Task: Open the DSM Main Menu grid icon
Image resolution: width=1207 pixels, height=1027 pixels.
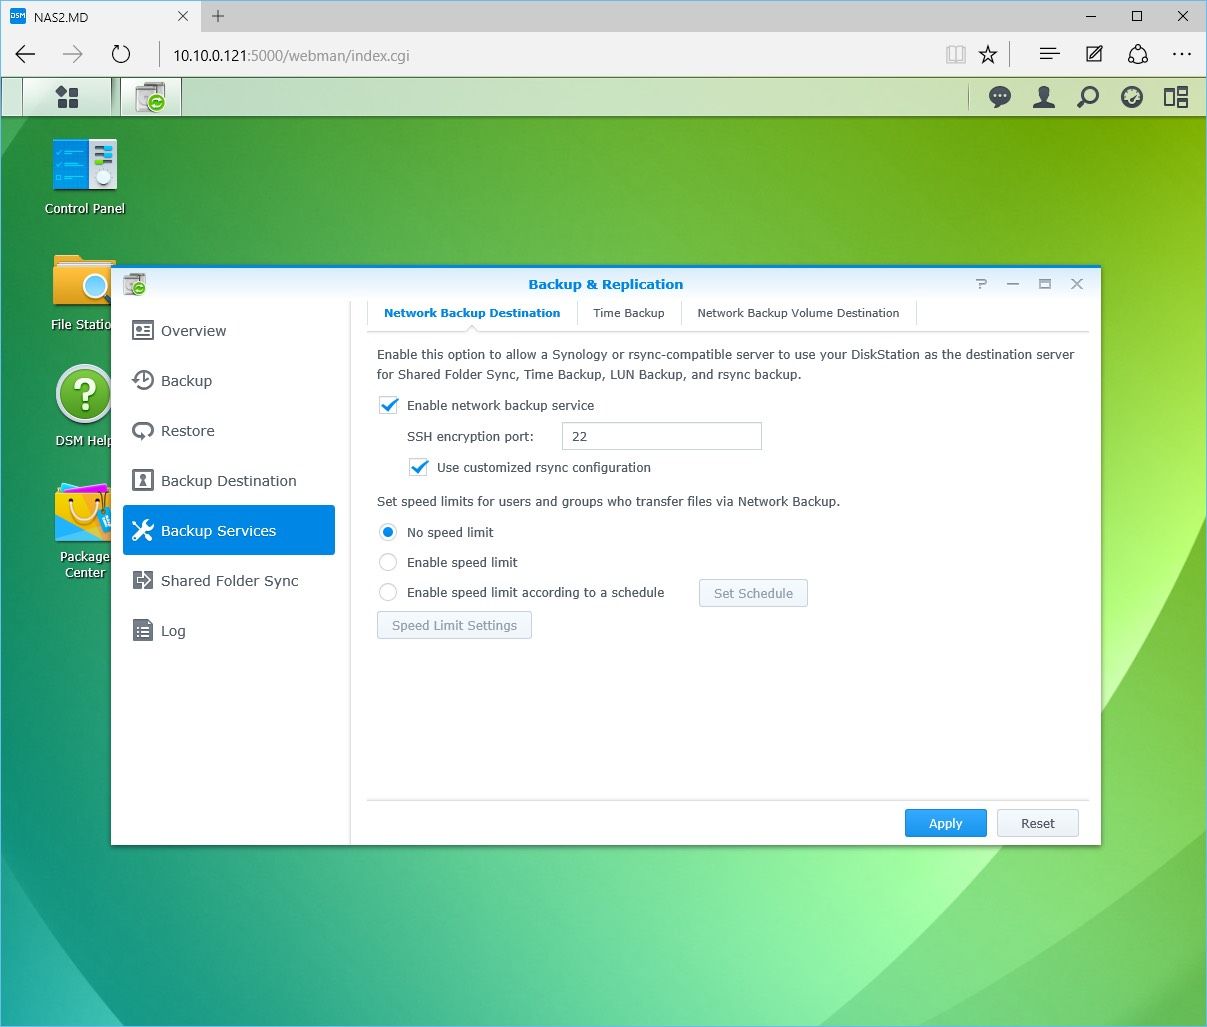Action: coord(67,97)
